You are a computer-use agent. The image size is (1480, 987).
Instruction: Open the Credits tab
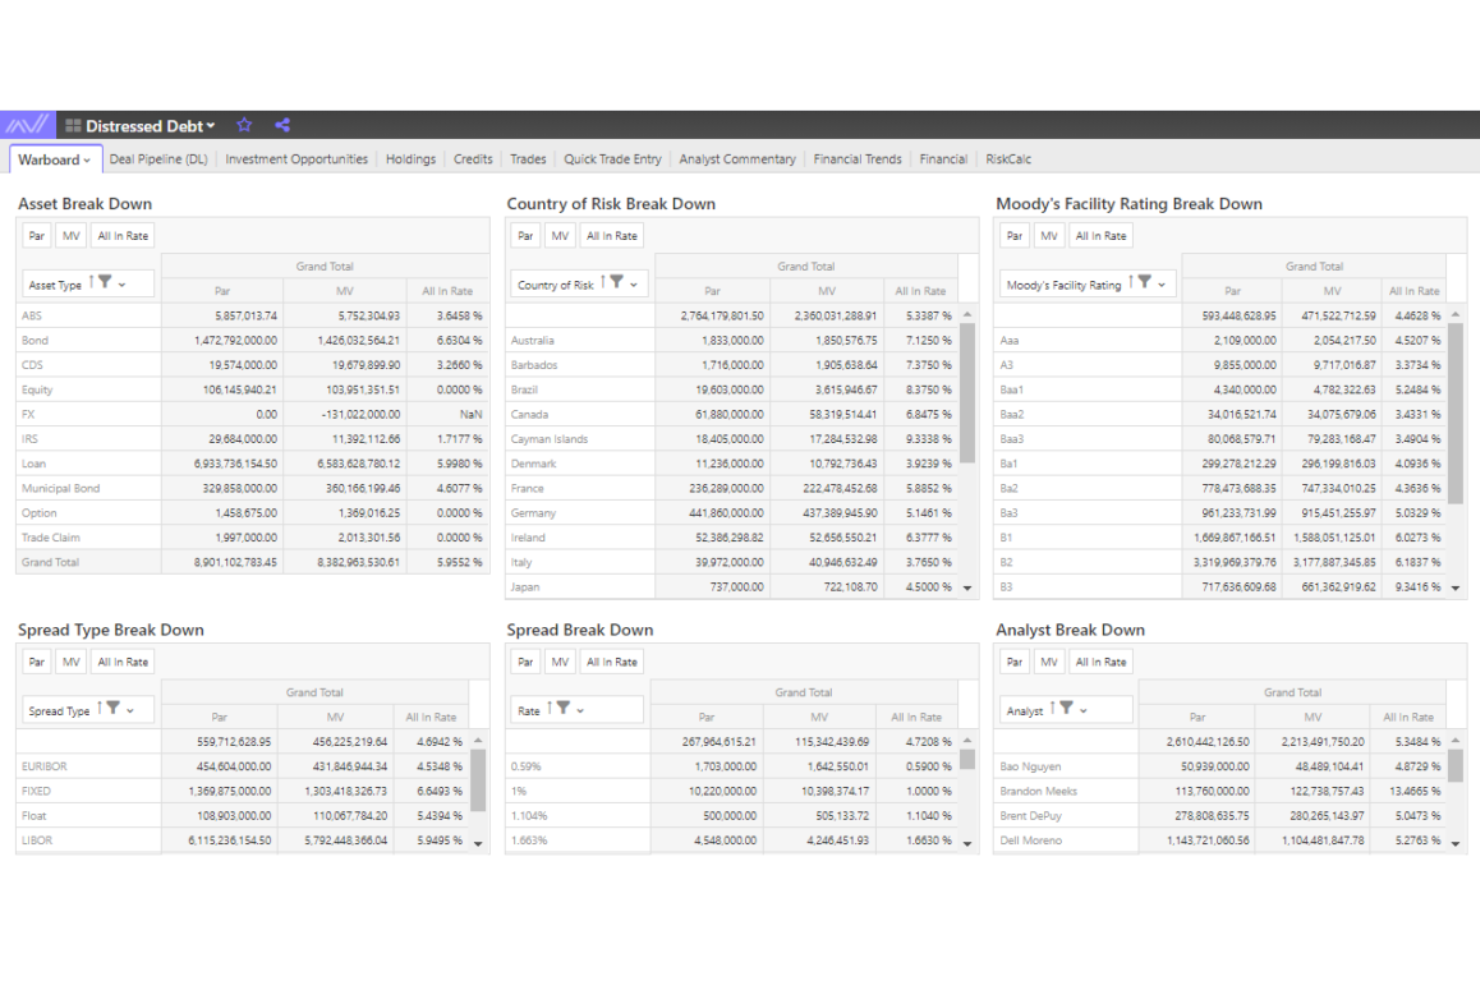pyautogui.click(x=473, y=159)
